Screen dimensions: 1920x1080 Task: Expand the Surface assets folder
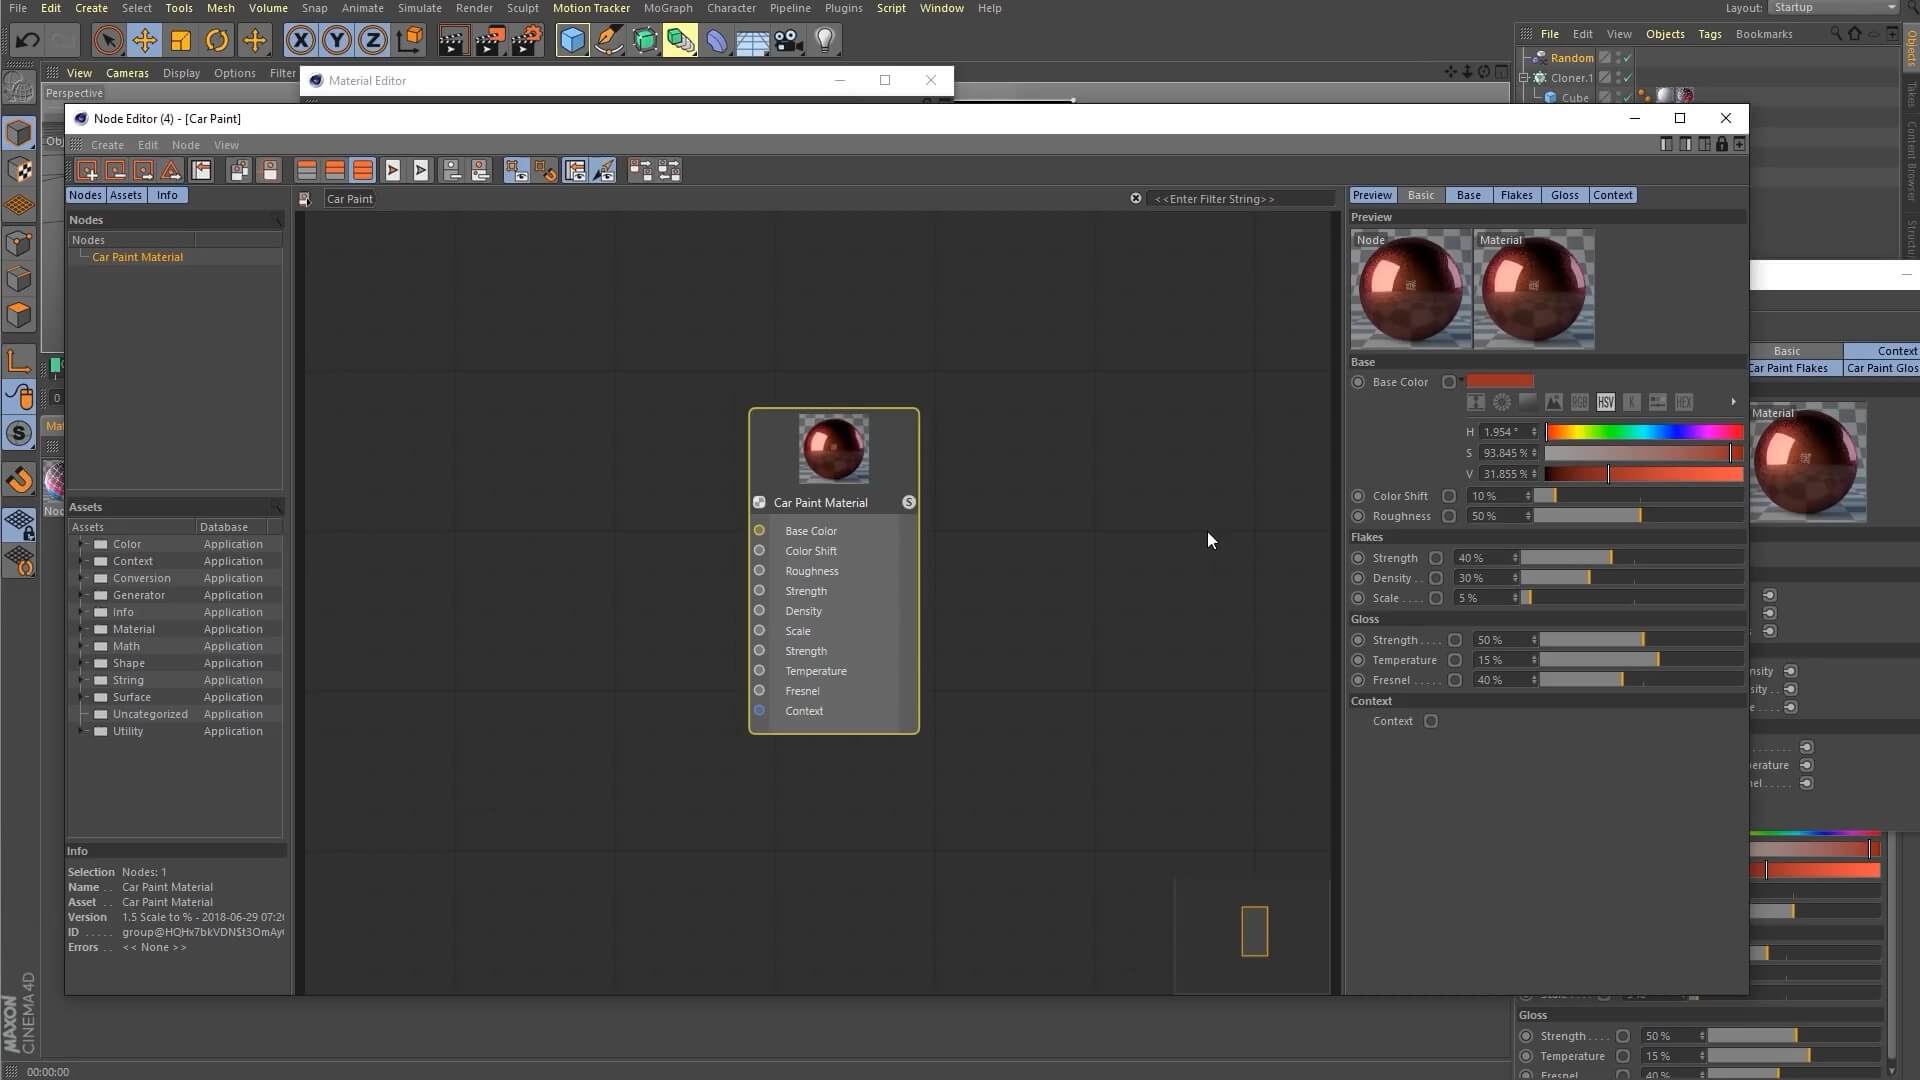pyautogui.click(x=82, y=697)
